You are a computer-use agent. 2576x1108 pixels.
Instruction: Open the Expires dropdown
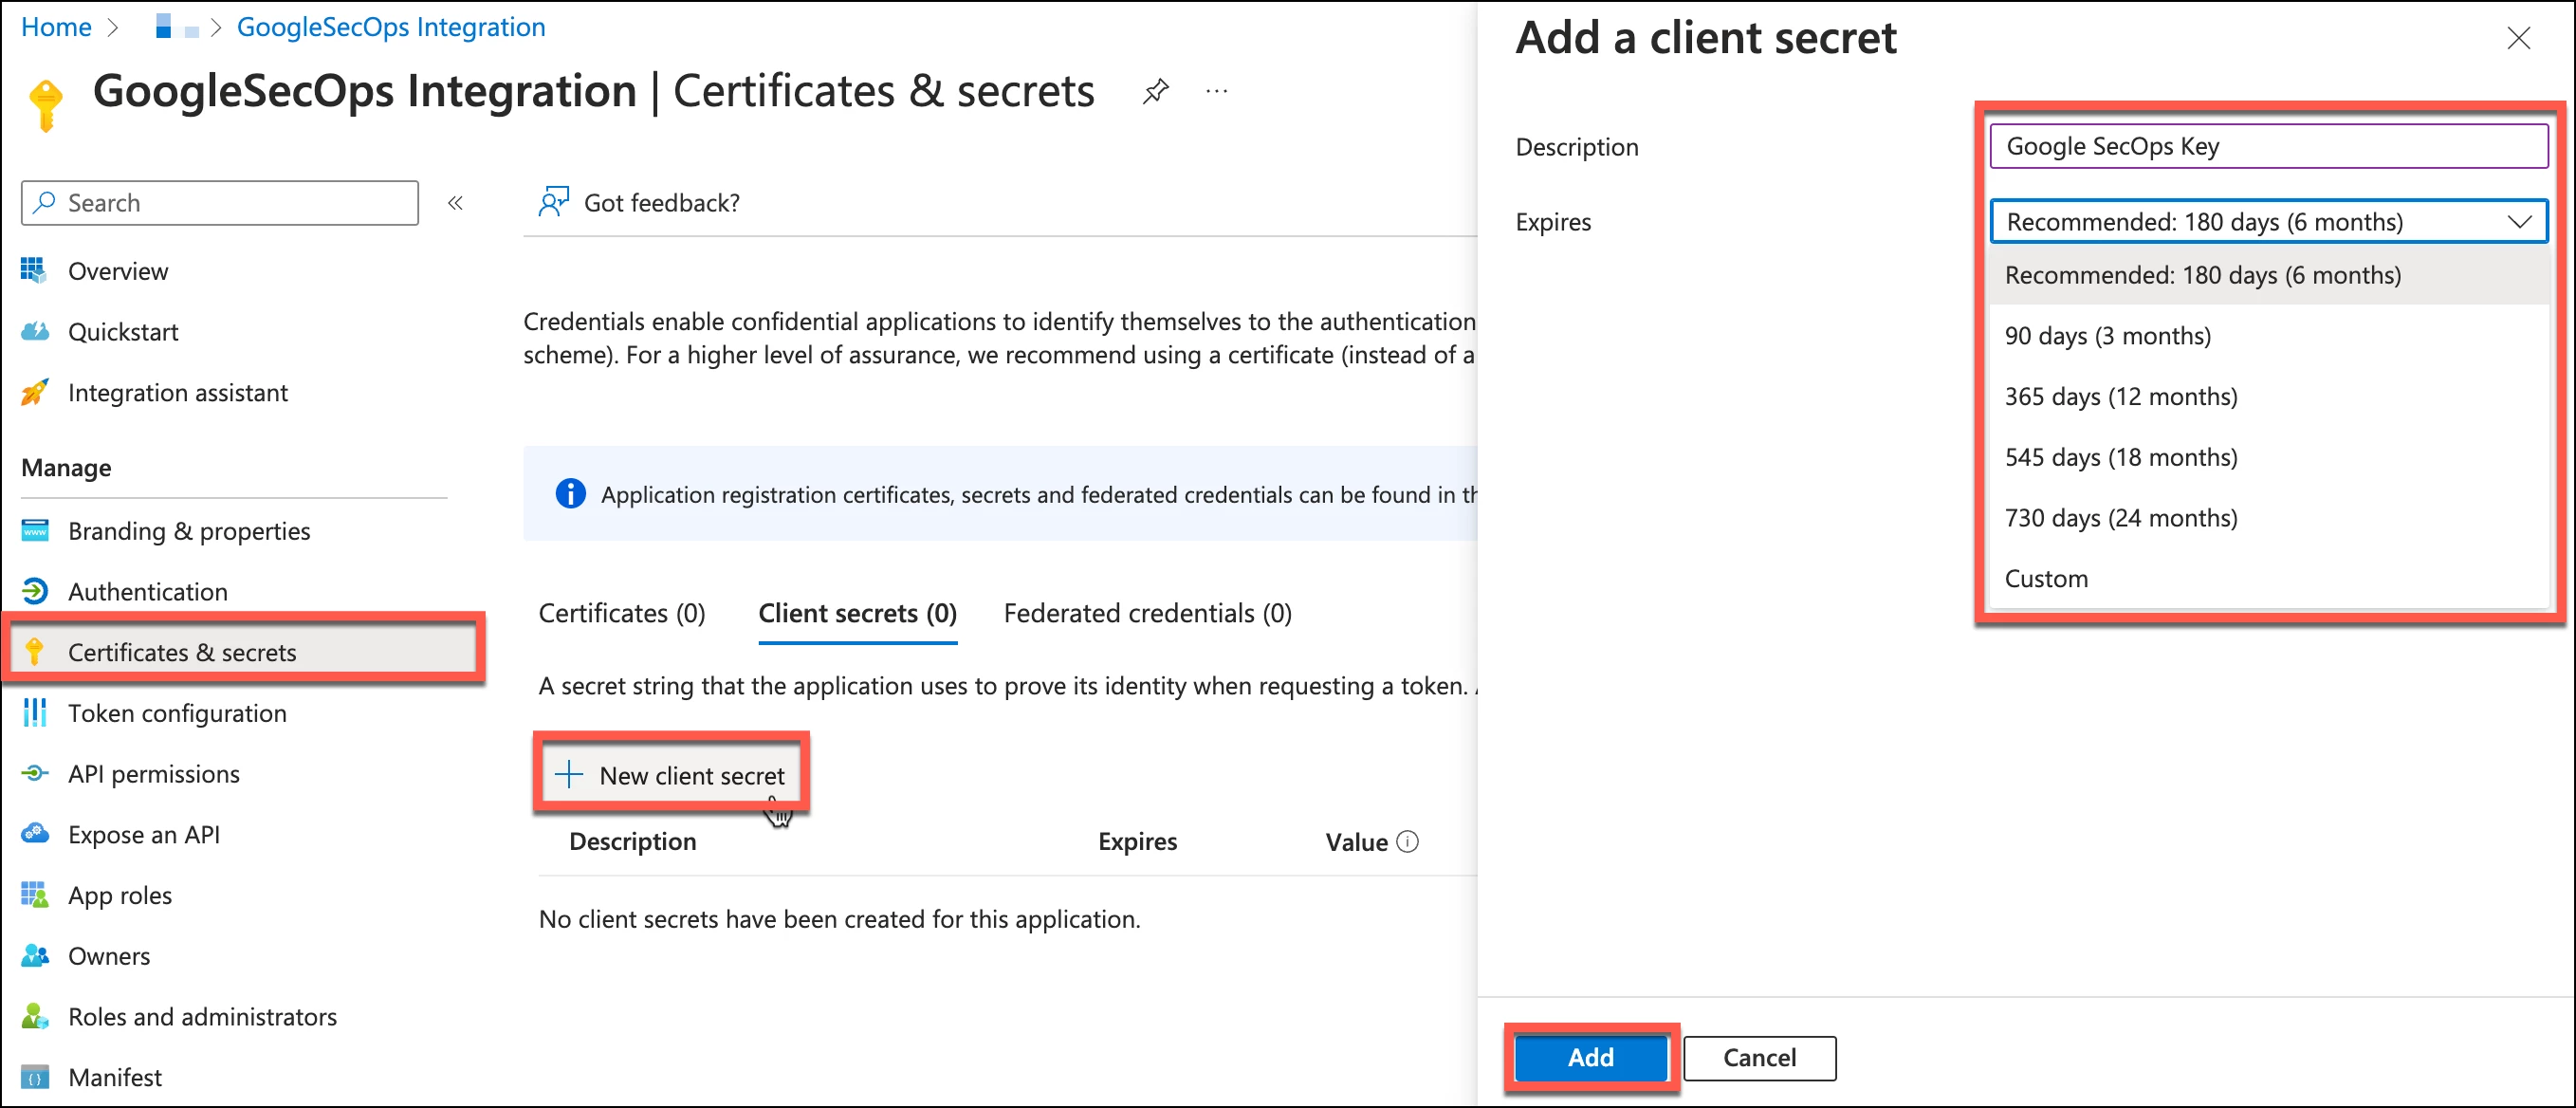point(2268,222)
